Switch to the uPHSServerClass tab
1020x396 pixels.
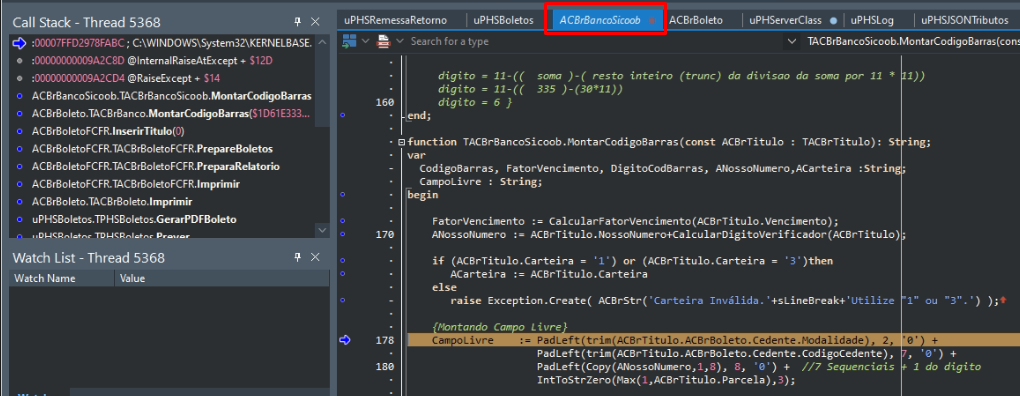click(x=785, y=20)
